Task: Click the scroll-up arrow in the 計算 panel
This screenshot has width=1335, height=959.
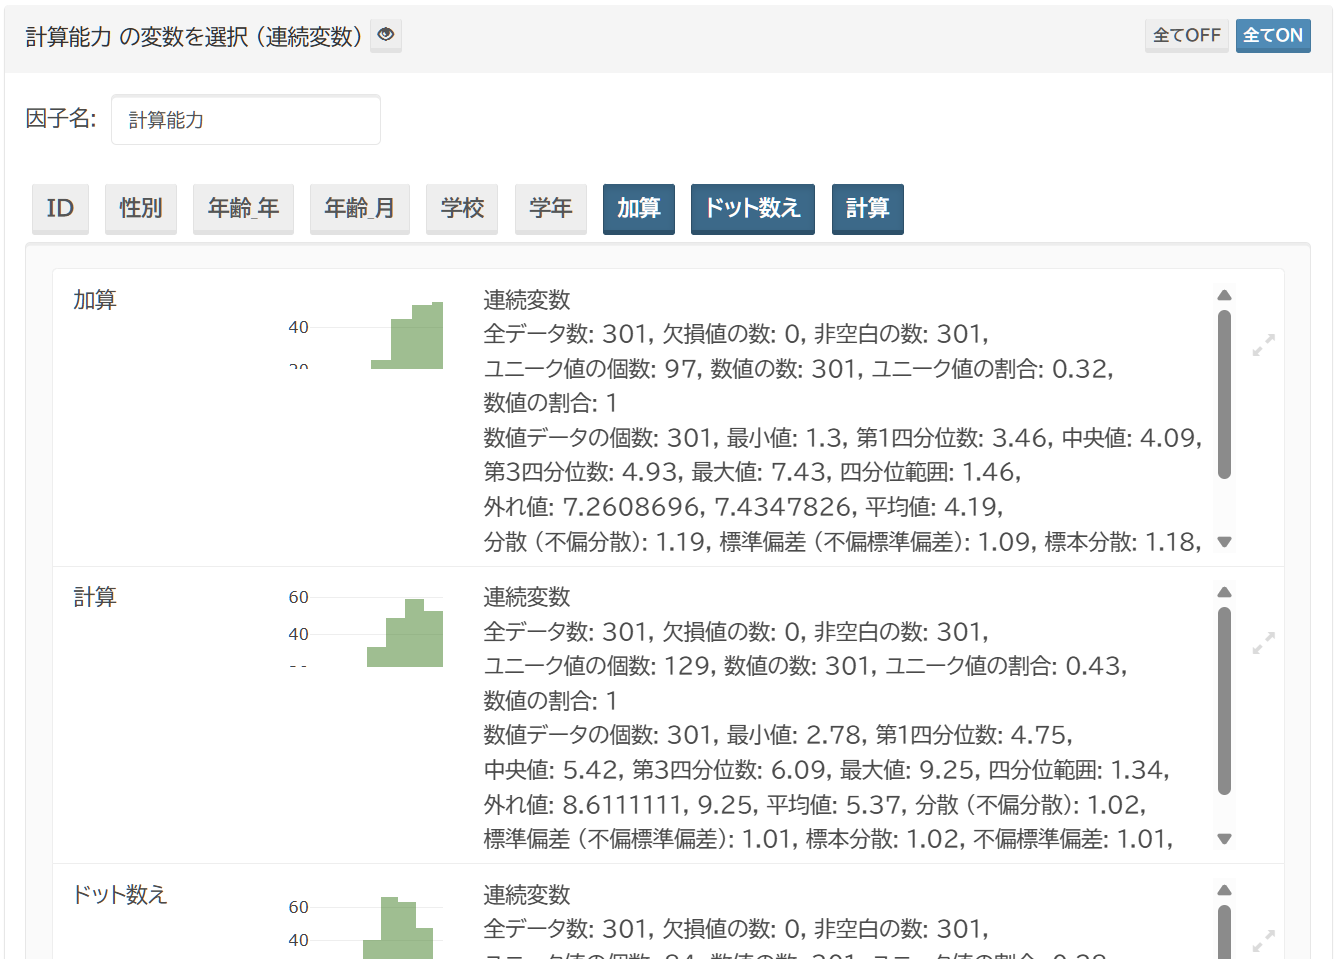Action: (1224, 591)
